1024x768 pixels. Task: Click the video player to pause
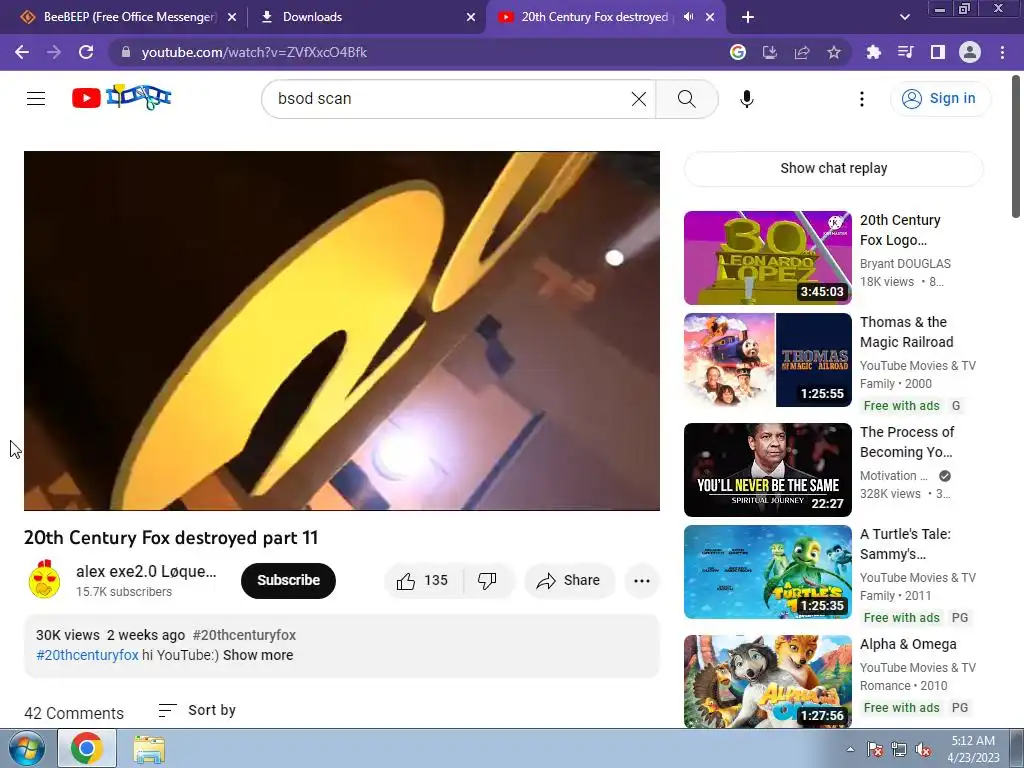[x=342, y=330]
